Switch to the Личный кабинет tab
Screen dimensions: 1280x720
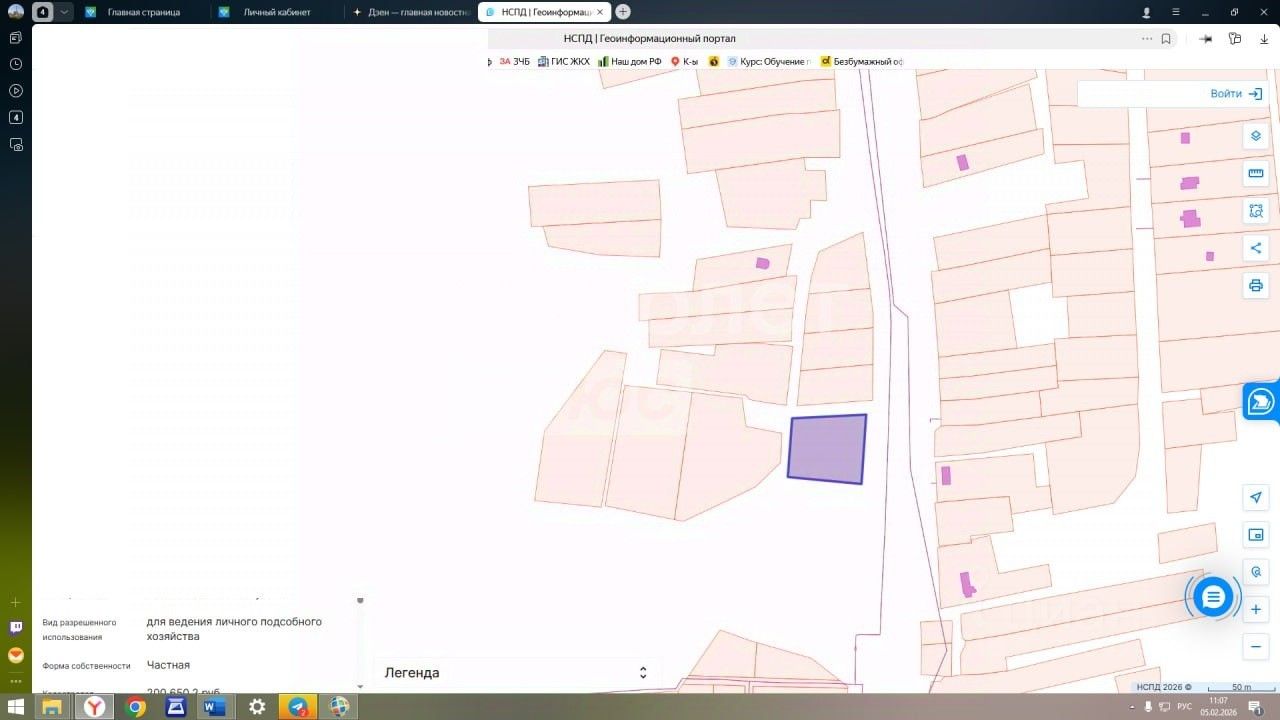point(276,12)
